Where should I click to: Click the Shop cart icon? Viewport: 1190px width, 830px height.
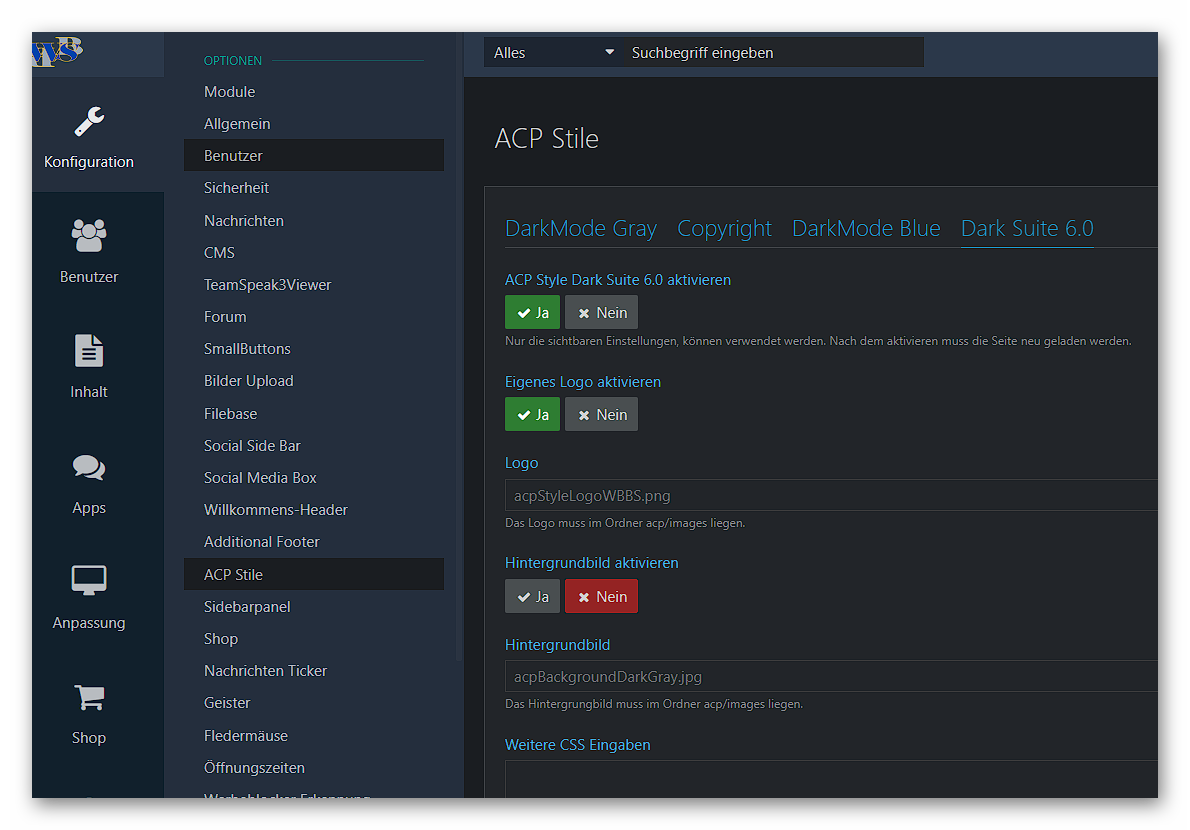click(x=89, y=697)
